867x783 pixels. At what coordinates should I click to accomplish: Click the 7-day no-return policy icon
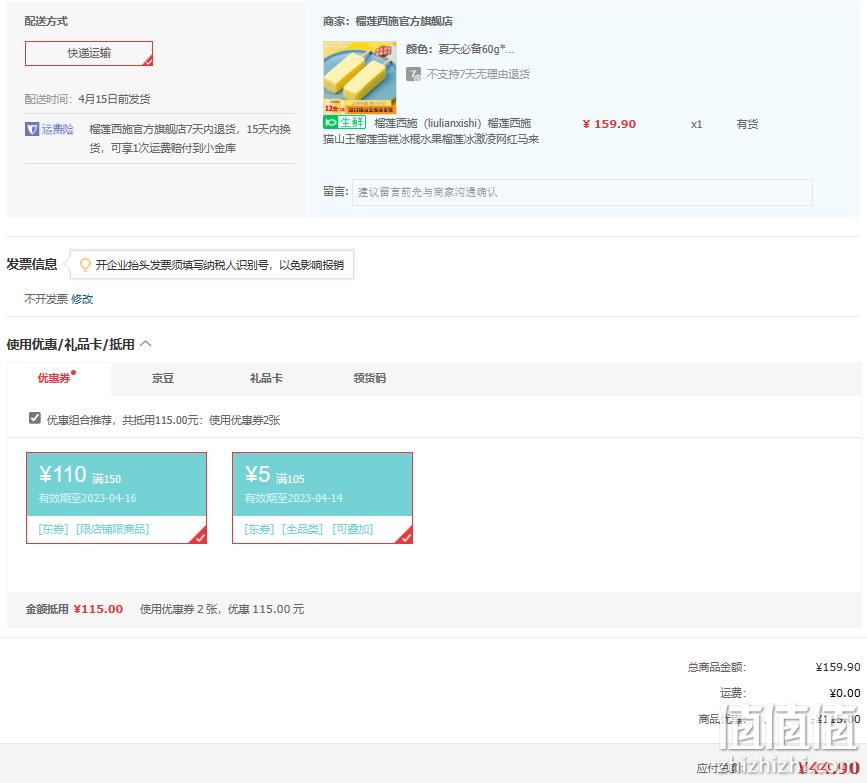[413, 74]
